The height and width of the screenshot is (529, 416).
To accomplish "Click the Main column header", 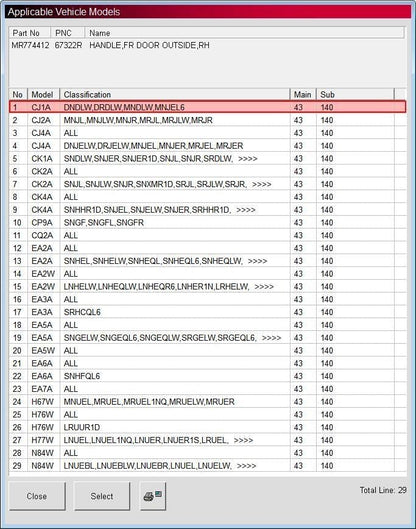I will tap(303, 94).
